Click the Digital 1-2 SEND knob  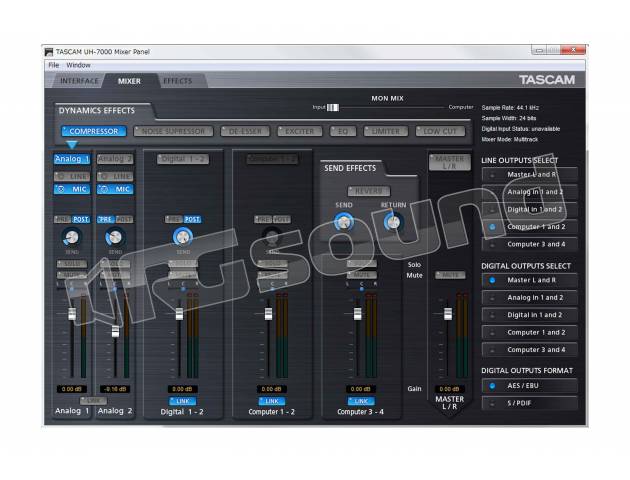pos(183,237)
